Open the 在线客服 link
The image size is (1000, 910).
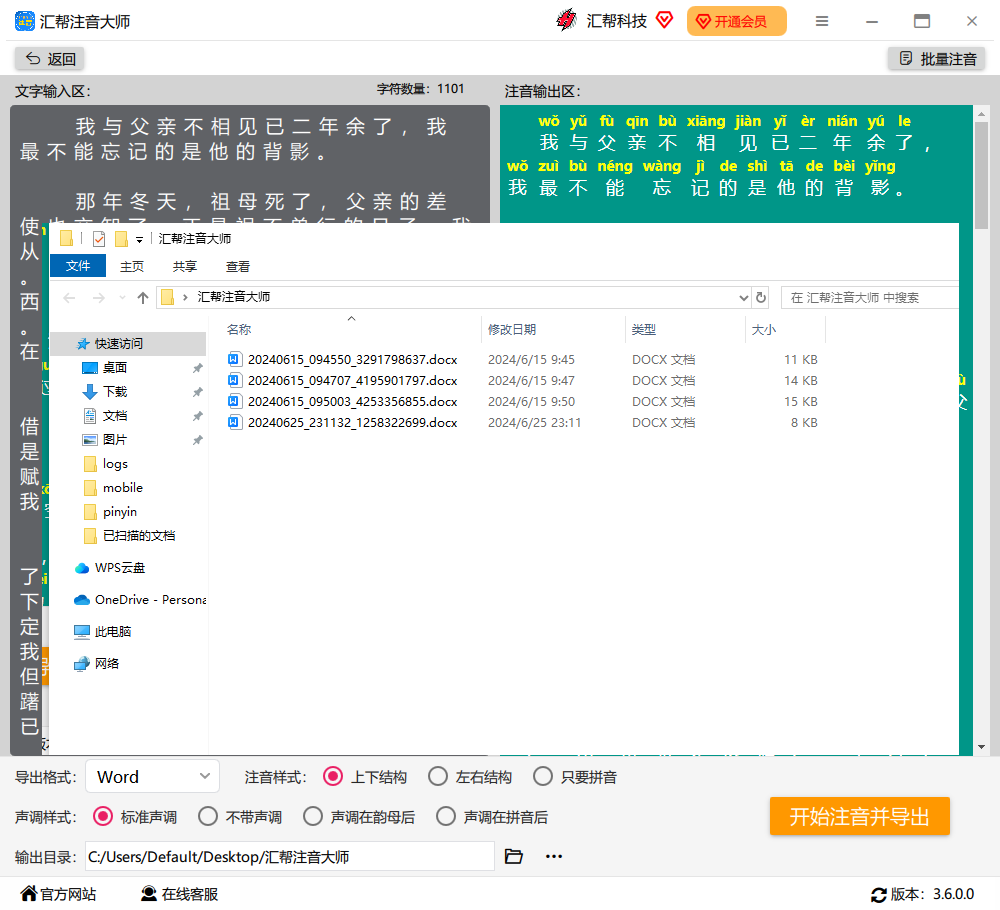coord(180,894)
